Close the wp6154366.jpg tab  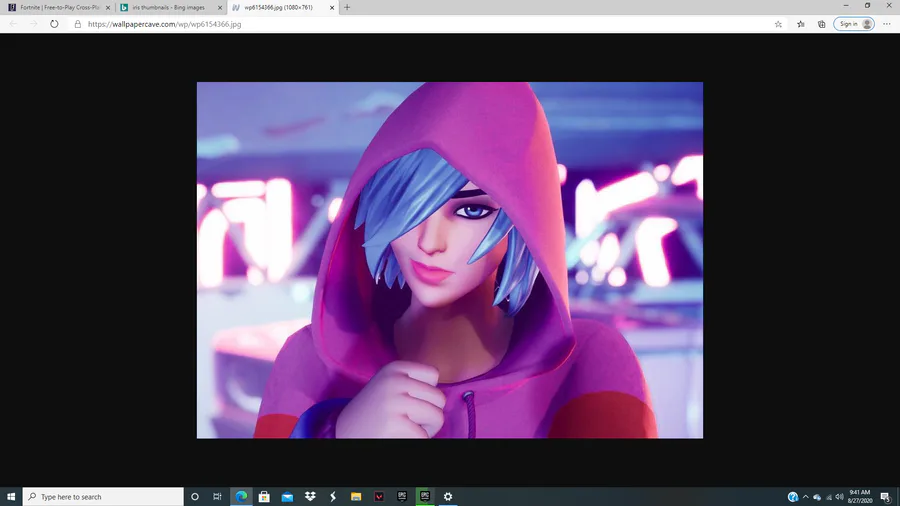click(x=332, y=7)
